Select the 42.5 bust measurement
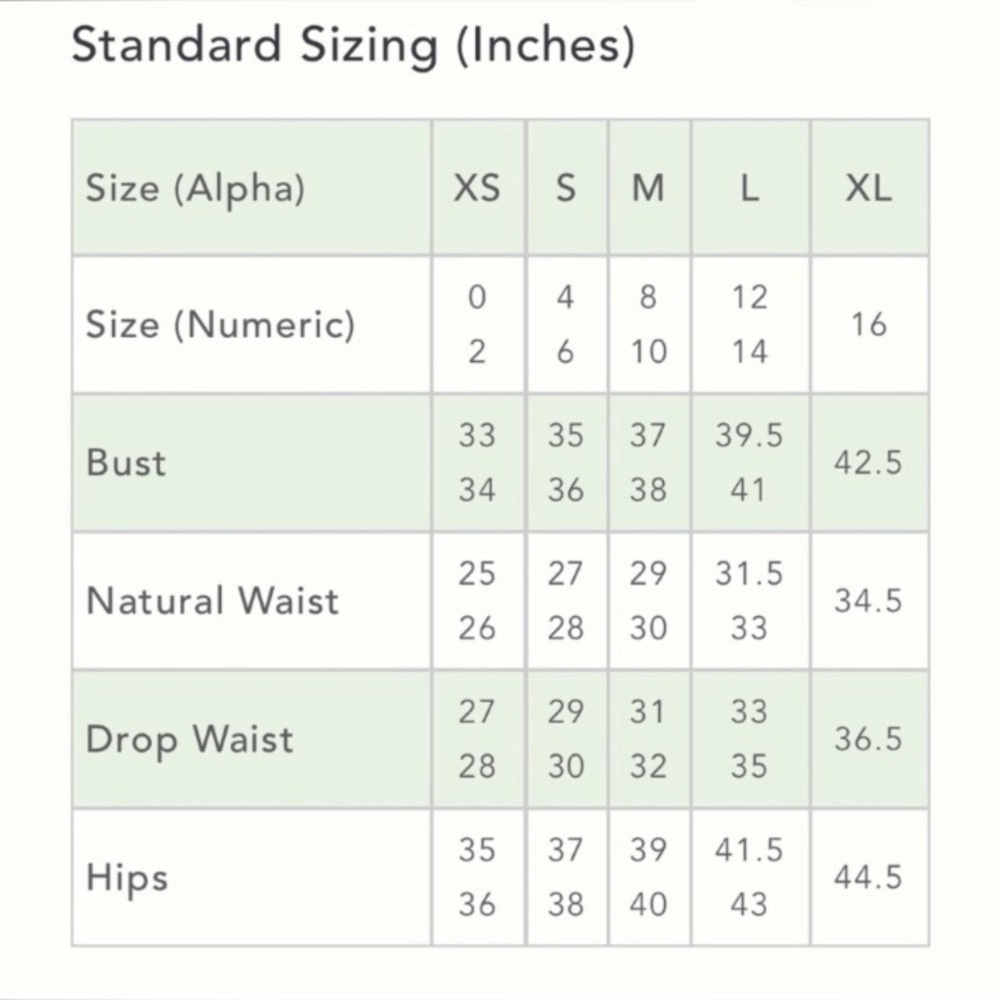Viewport: 1000px width, 1000px height. coord(868,462)
